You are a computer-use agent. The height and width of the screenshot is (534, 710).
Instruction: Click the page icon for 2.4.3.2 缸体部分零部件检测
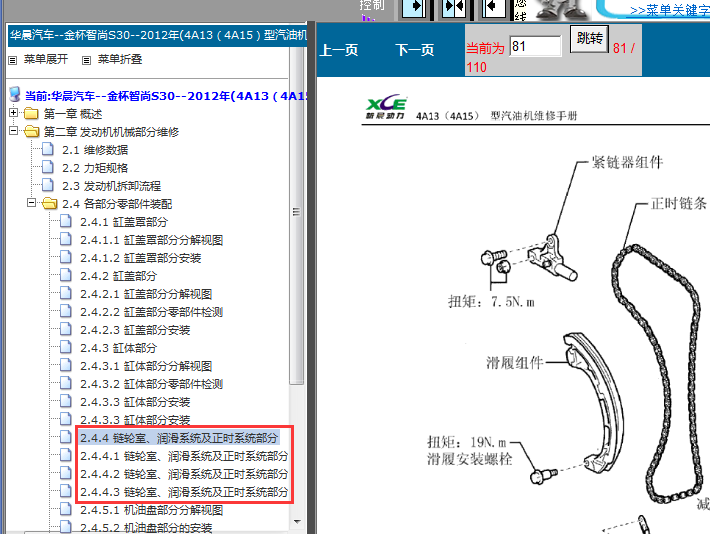[66, 383]
